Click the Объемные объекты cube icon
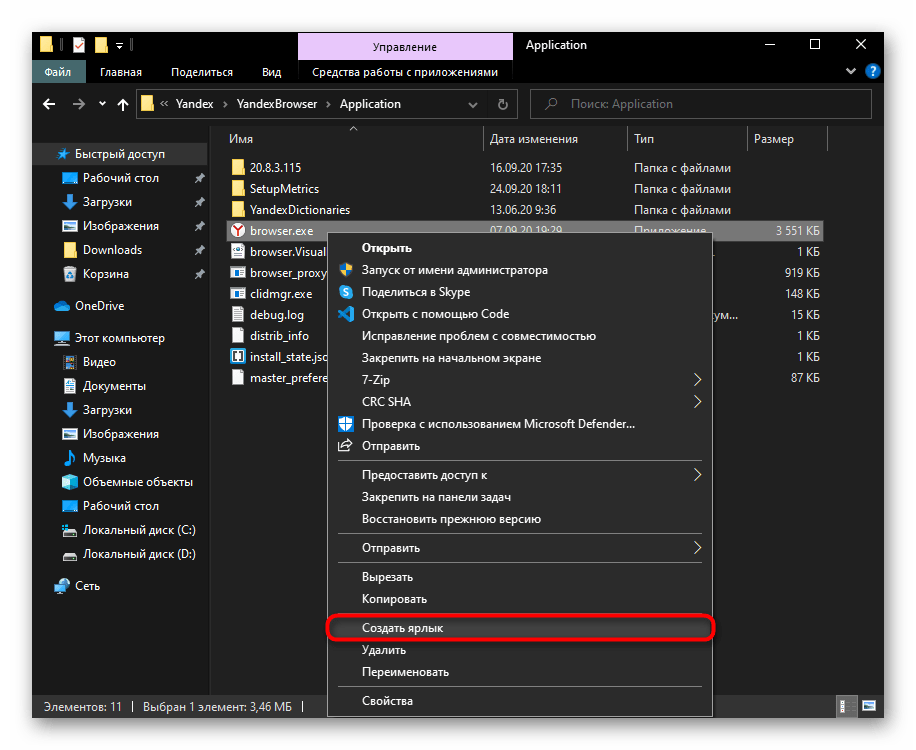 click(70, 482)
